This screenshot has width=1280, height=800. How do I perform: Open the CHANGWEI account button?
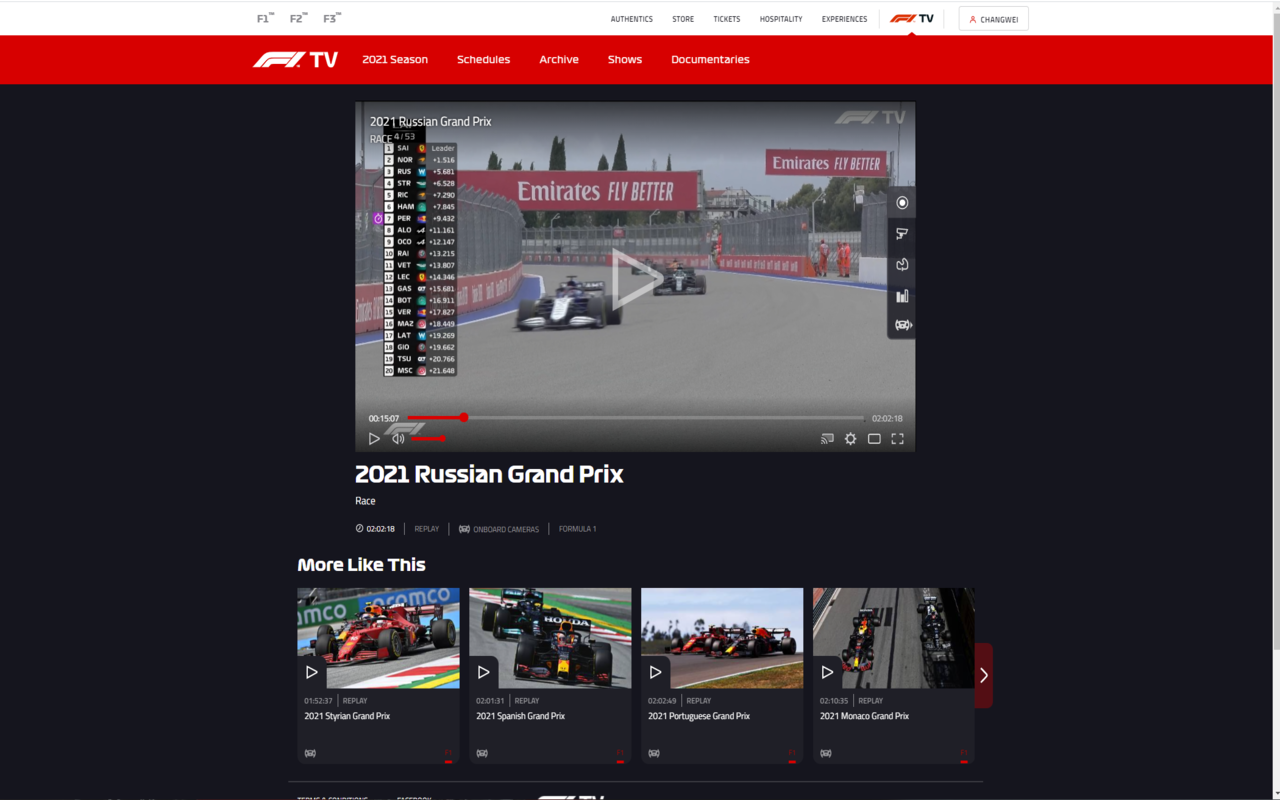pyautogui.click(x=993, y=19)
